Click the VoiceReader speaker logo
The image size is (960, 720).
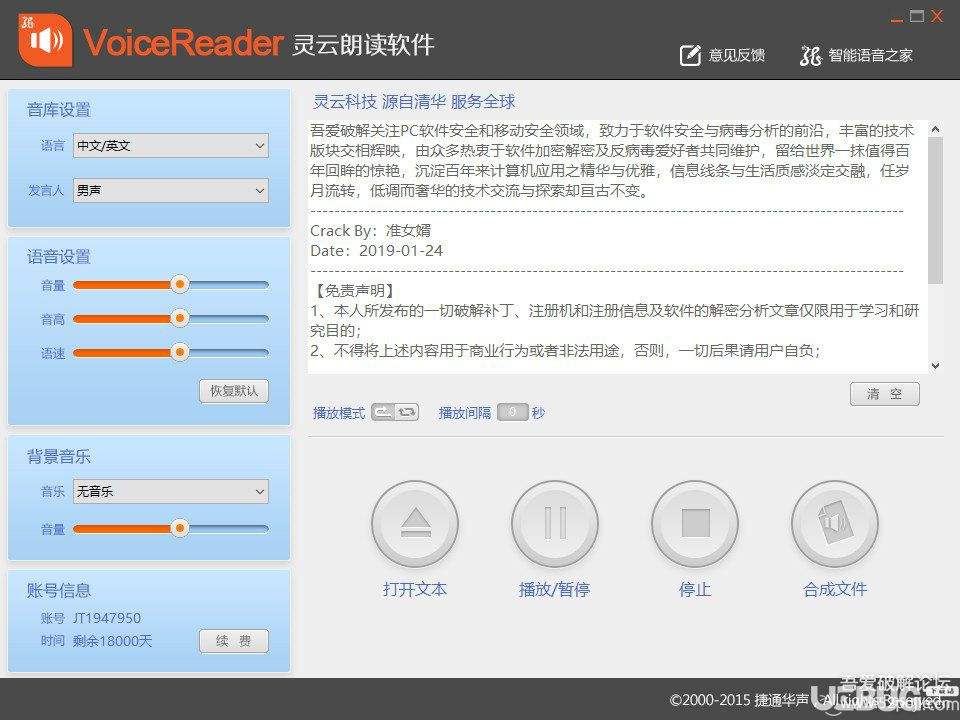[45, 40]
